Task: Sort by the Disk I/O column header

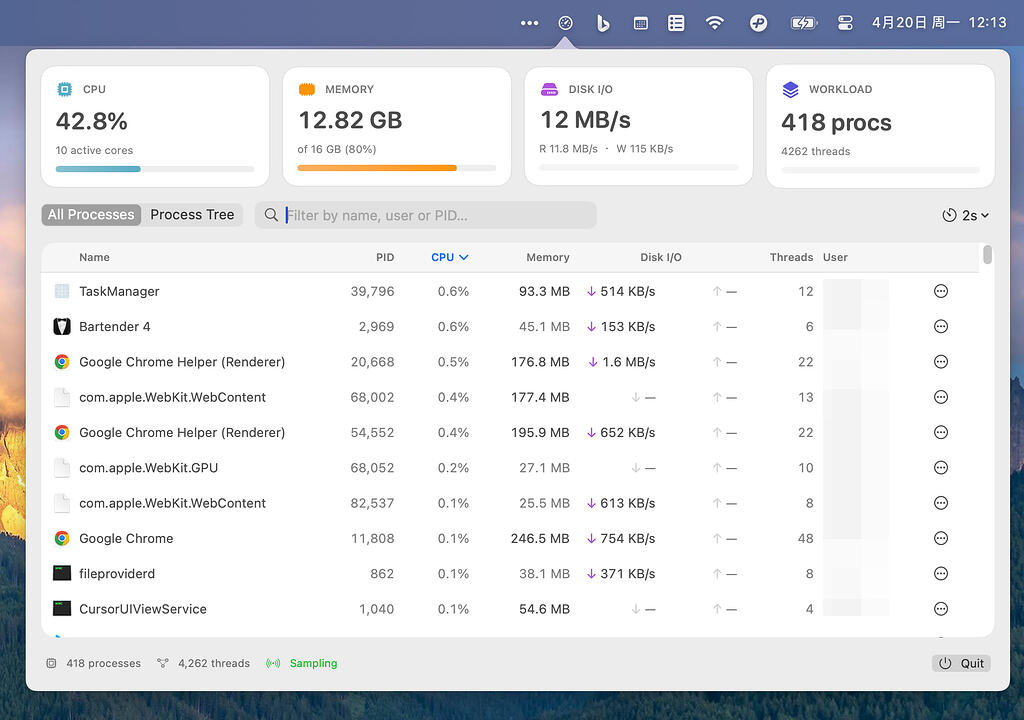Action: click(x=660, y=257)
